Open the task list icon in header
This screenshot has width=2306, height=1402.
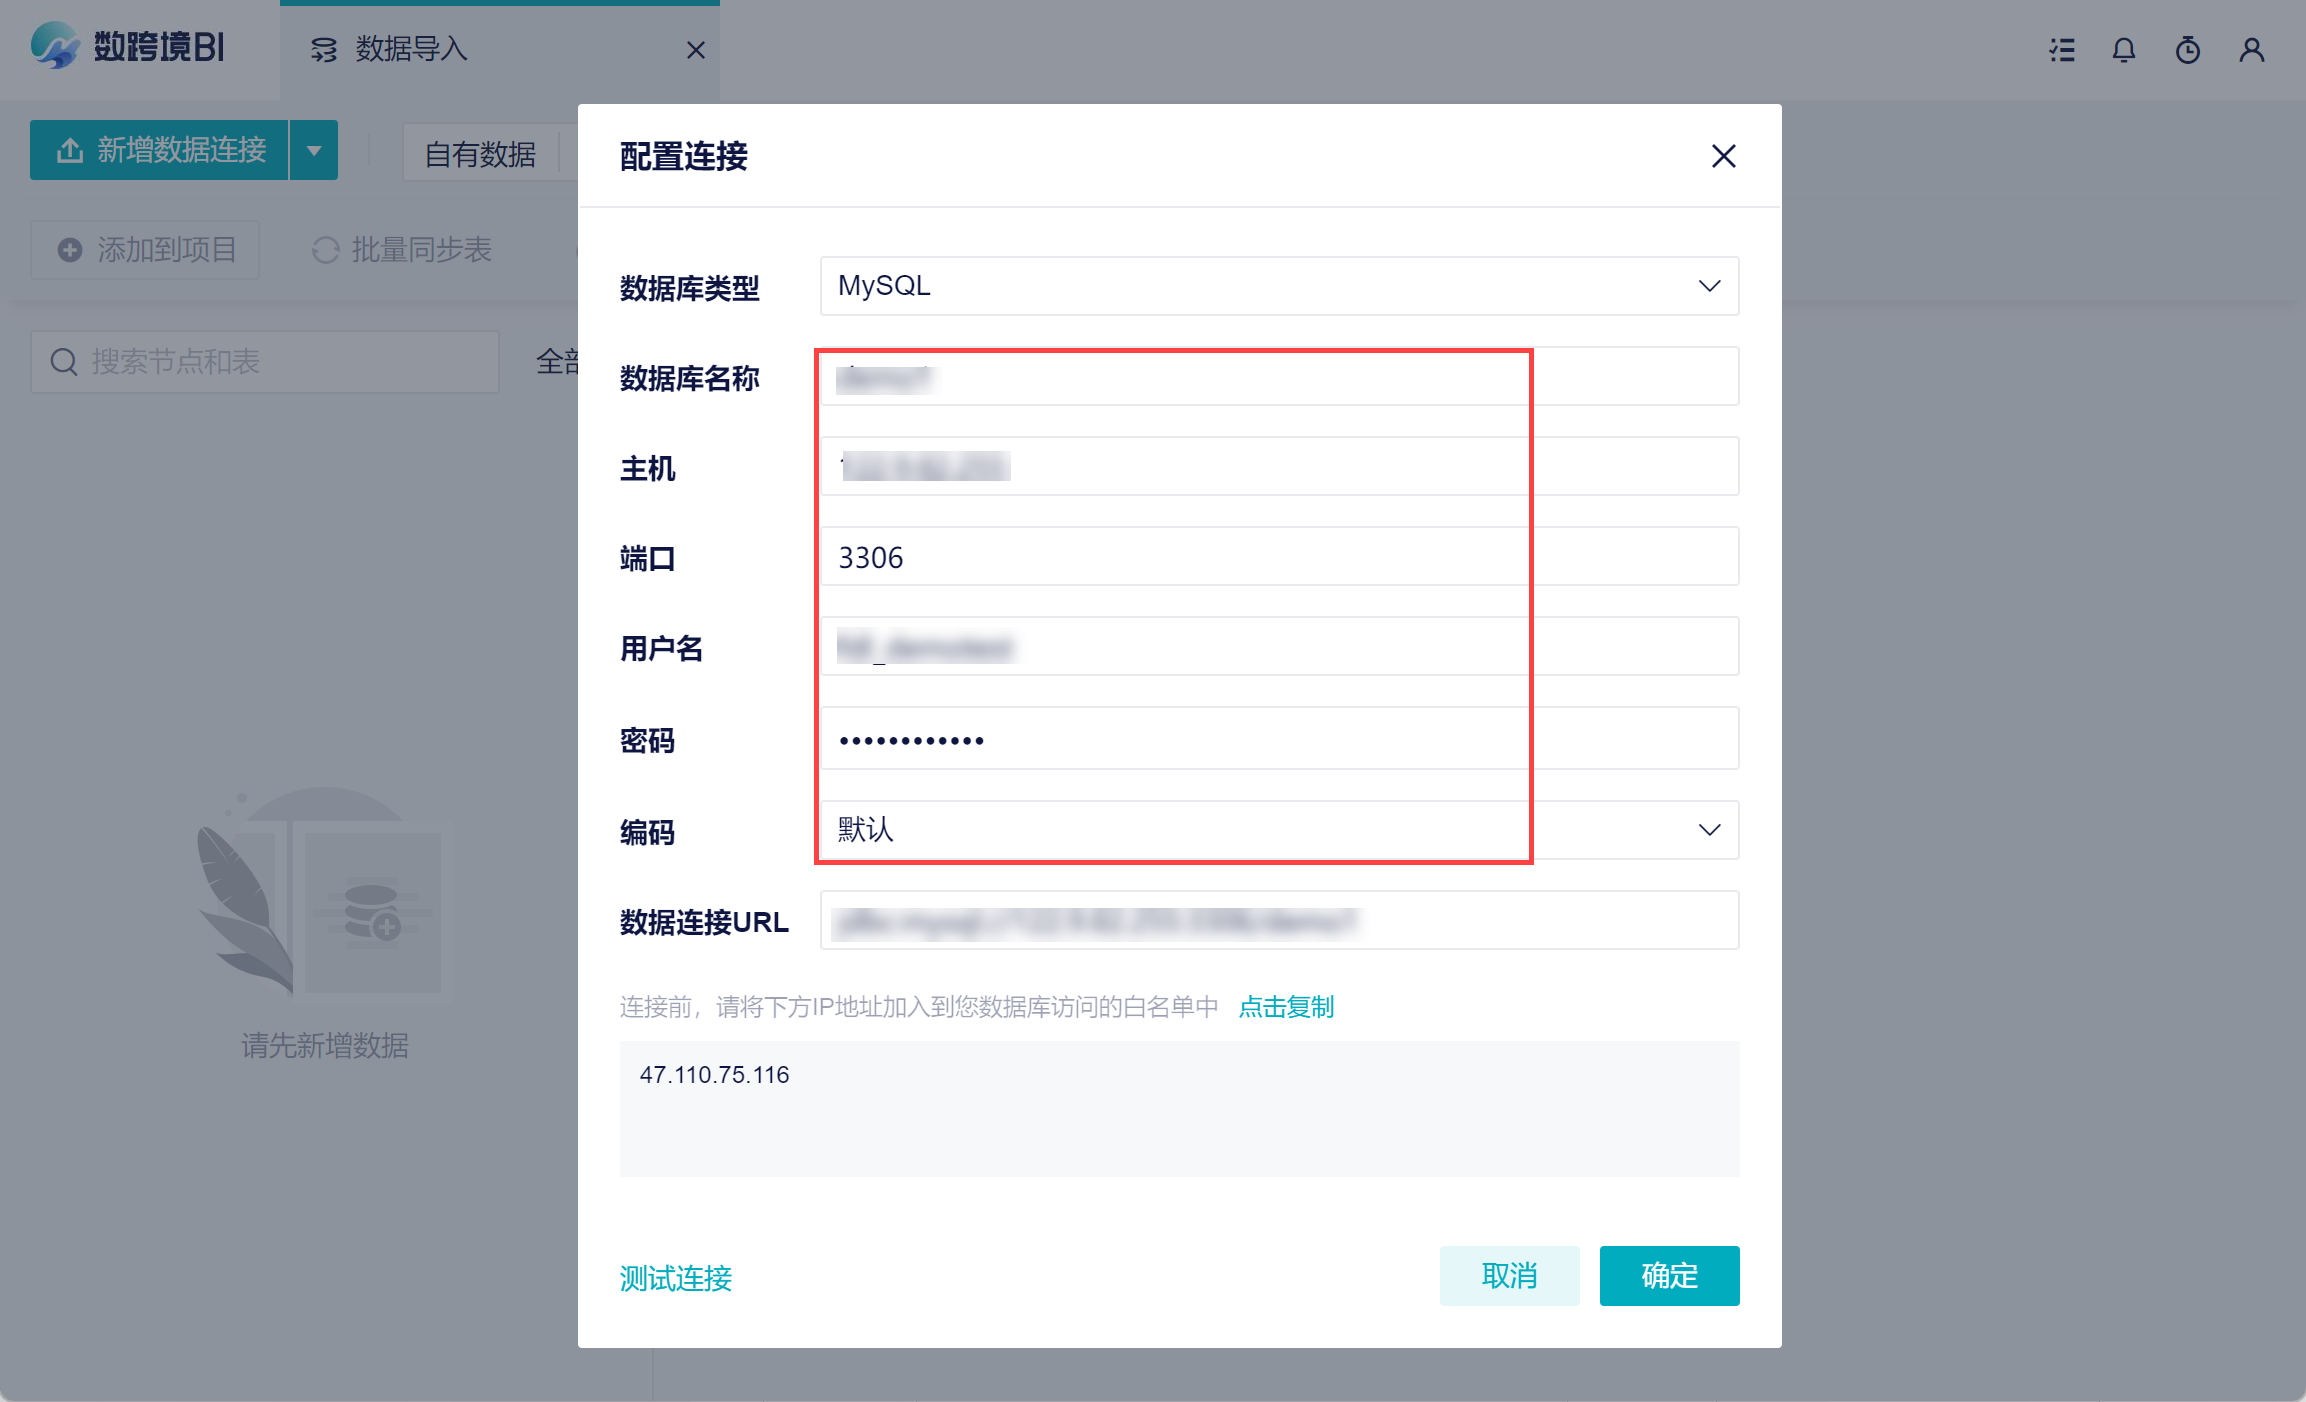(x=2061, y=50)
